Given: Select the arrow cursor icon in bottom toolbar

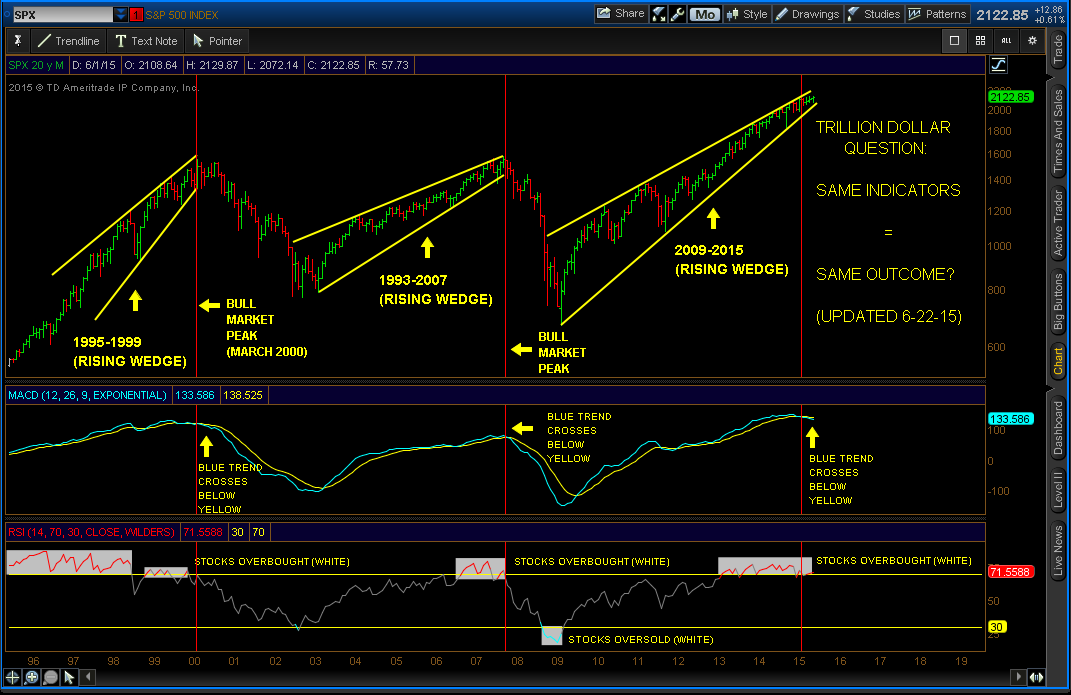Looking at the screenshot, I should (x=69, y=677).
